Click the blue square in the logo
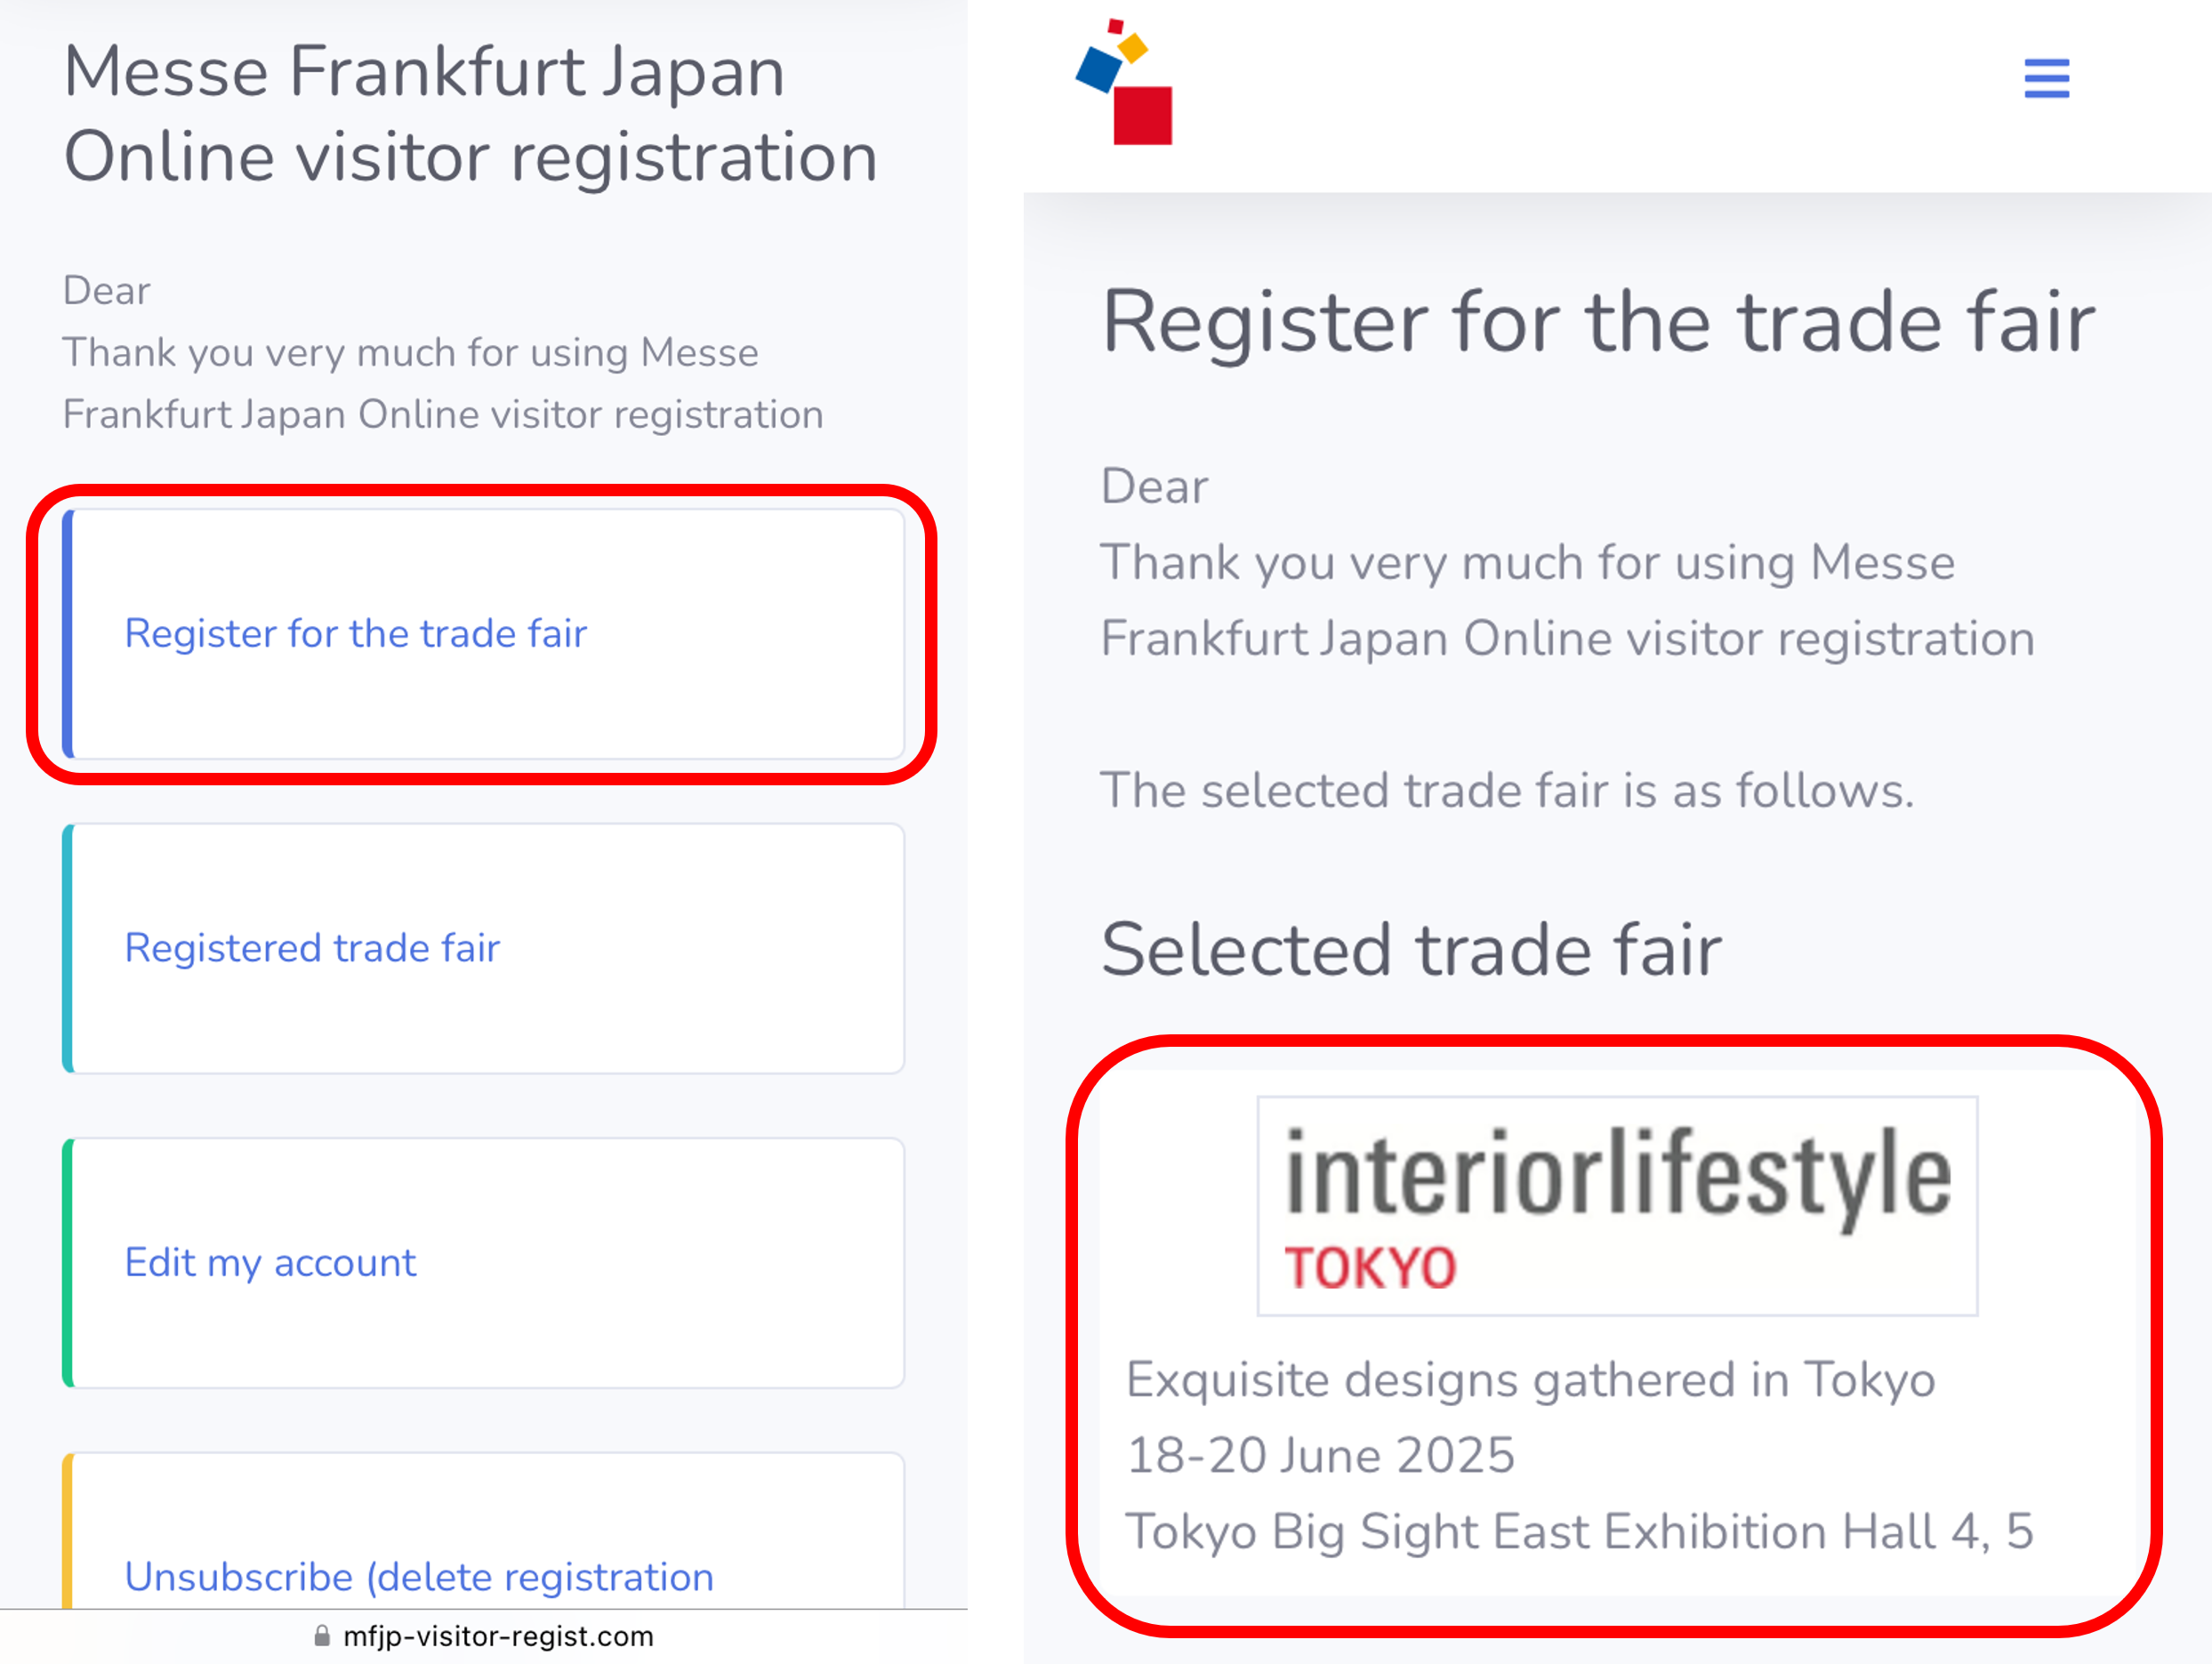The image size is (2212, 1664). 1099,68
